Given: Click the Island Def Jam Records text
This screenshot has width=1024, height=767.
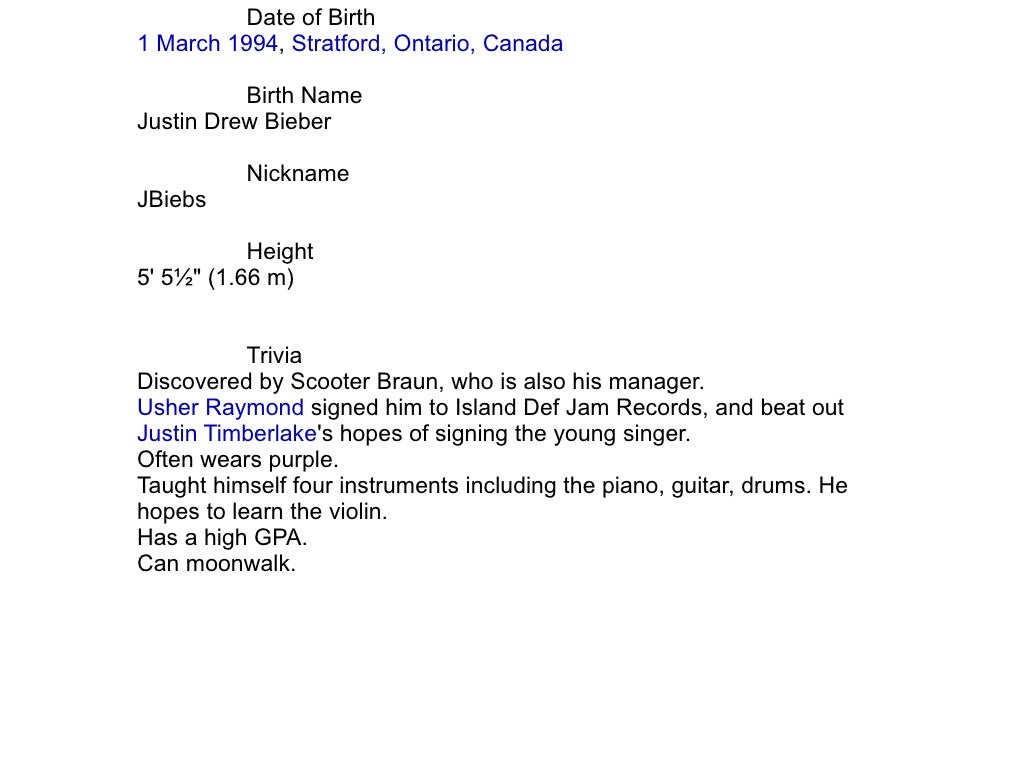Looking at the screenshot, I should (x=581, y=408).
